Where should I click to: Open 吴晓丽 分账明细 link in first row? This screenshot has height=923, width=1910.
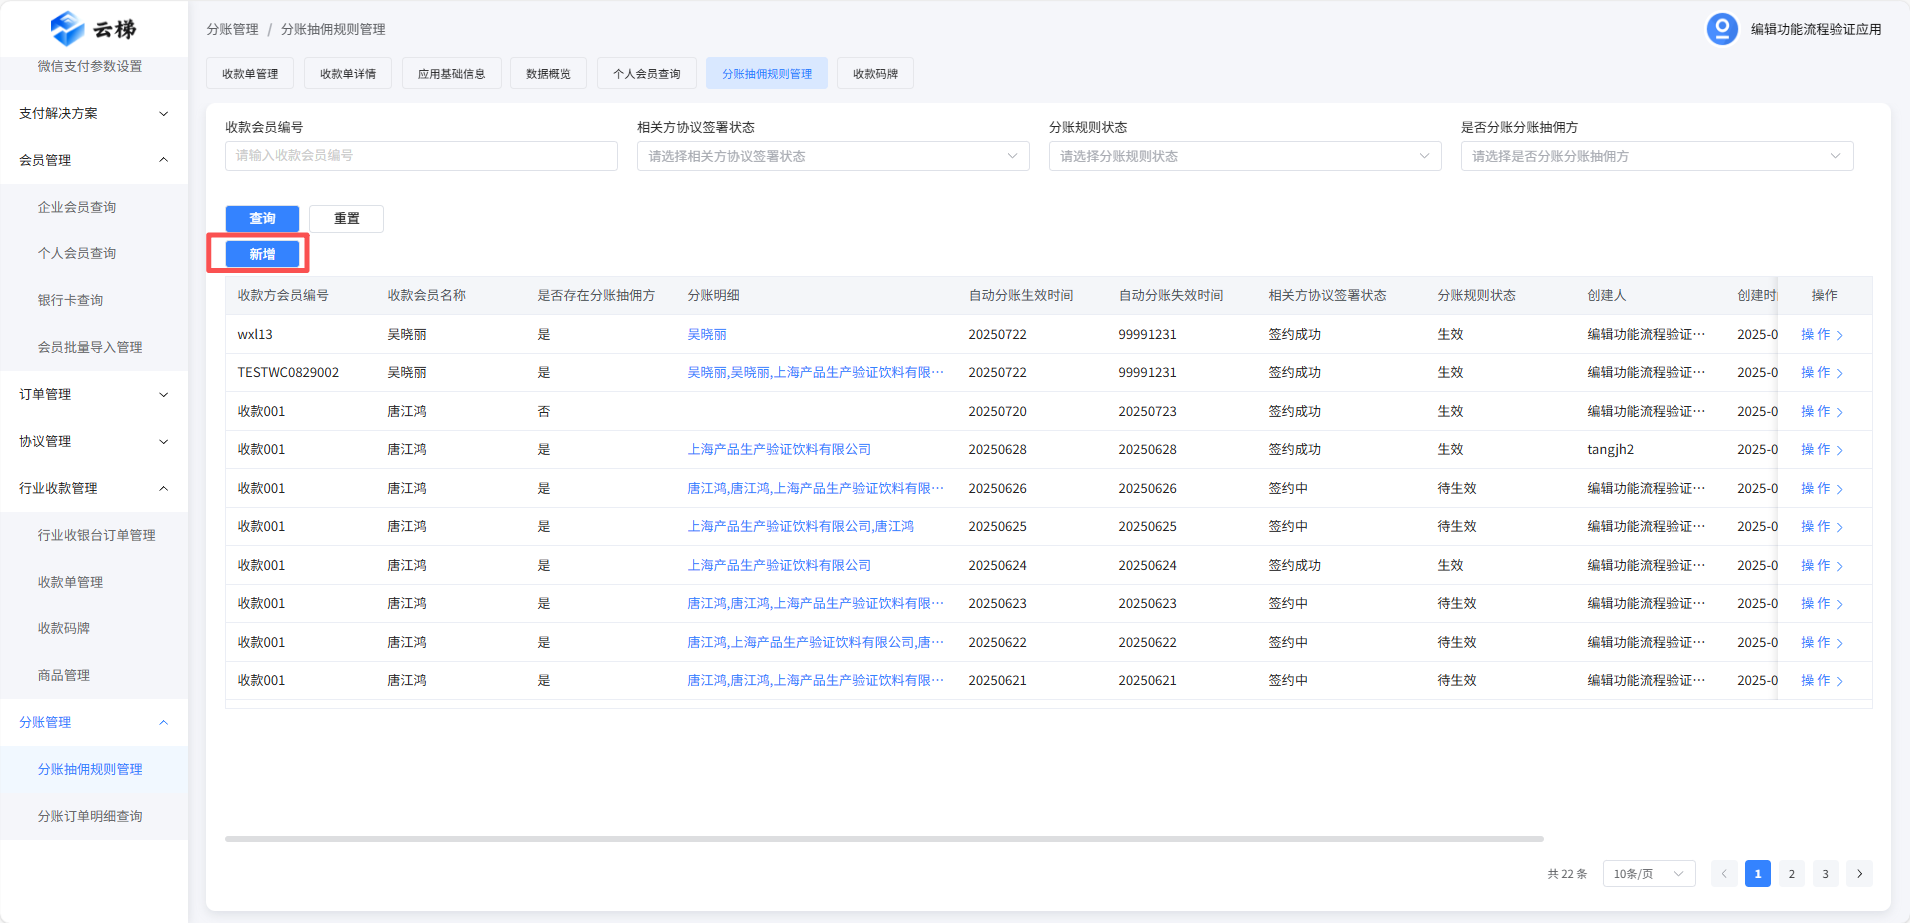707,335
